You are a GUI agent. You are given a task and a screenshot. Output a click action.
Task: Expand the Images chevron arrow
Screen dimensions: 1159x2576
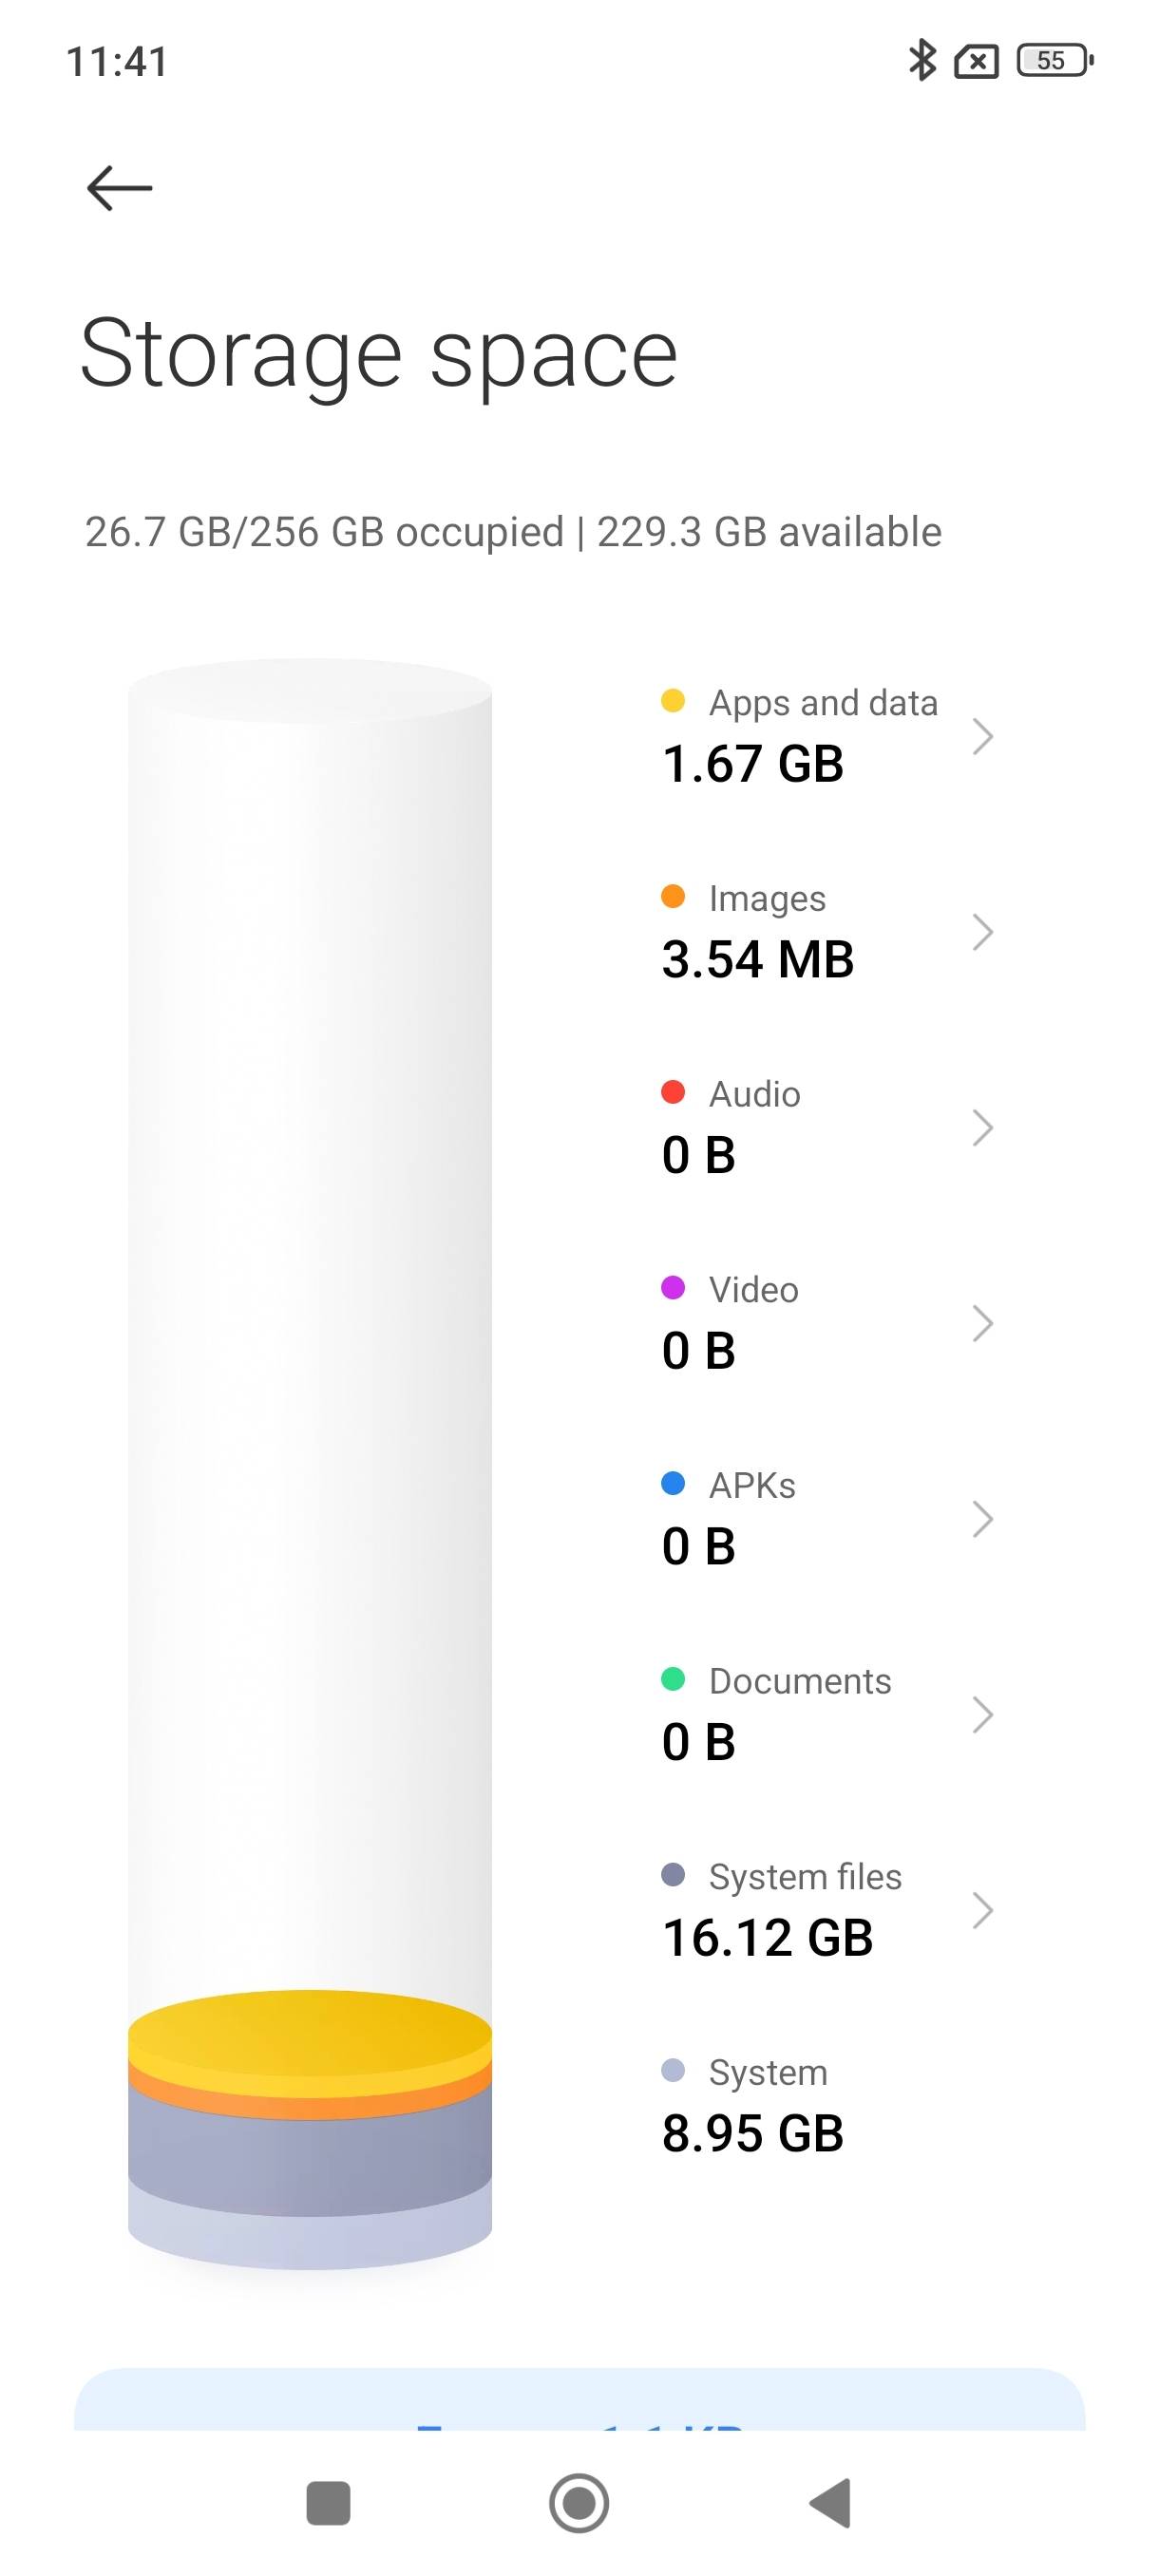tap(982, 932)
